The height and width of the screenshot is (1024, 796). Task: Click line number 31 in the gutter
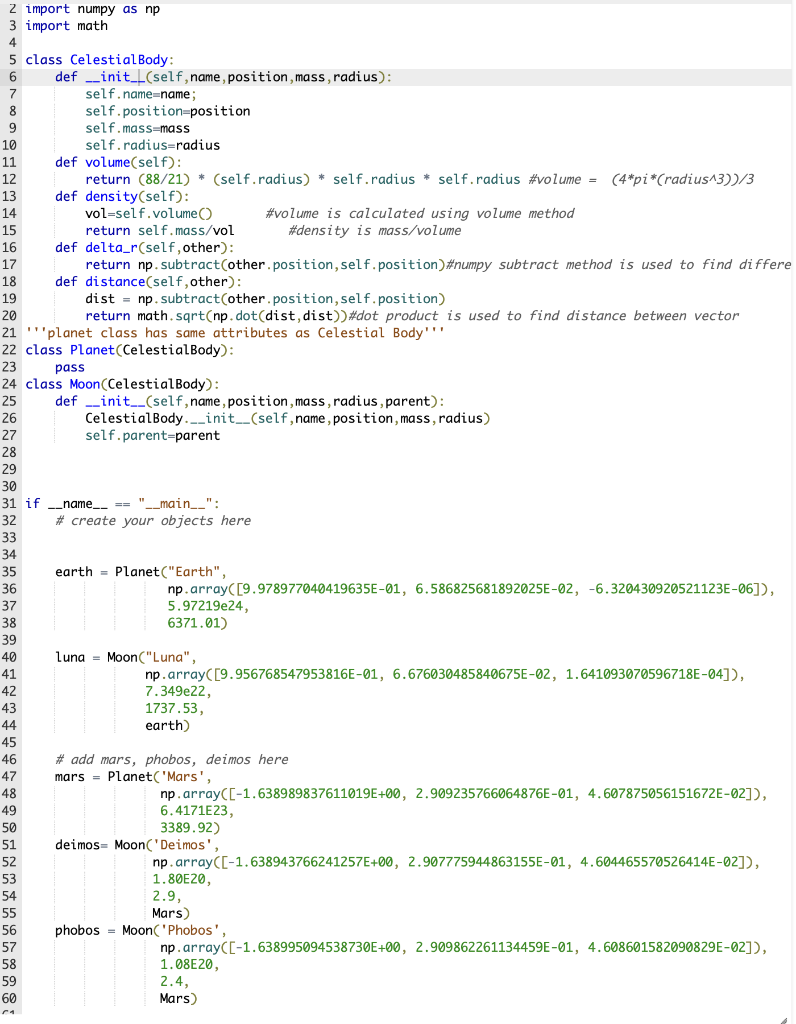(9, 504)
